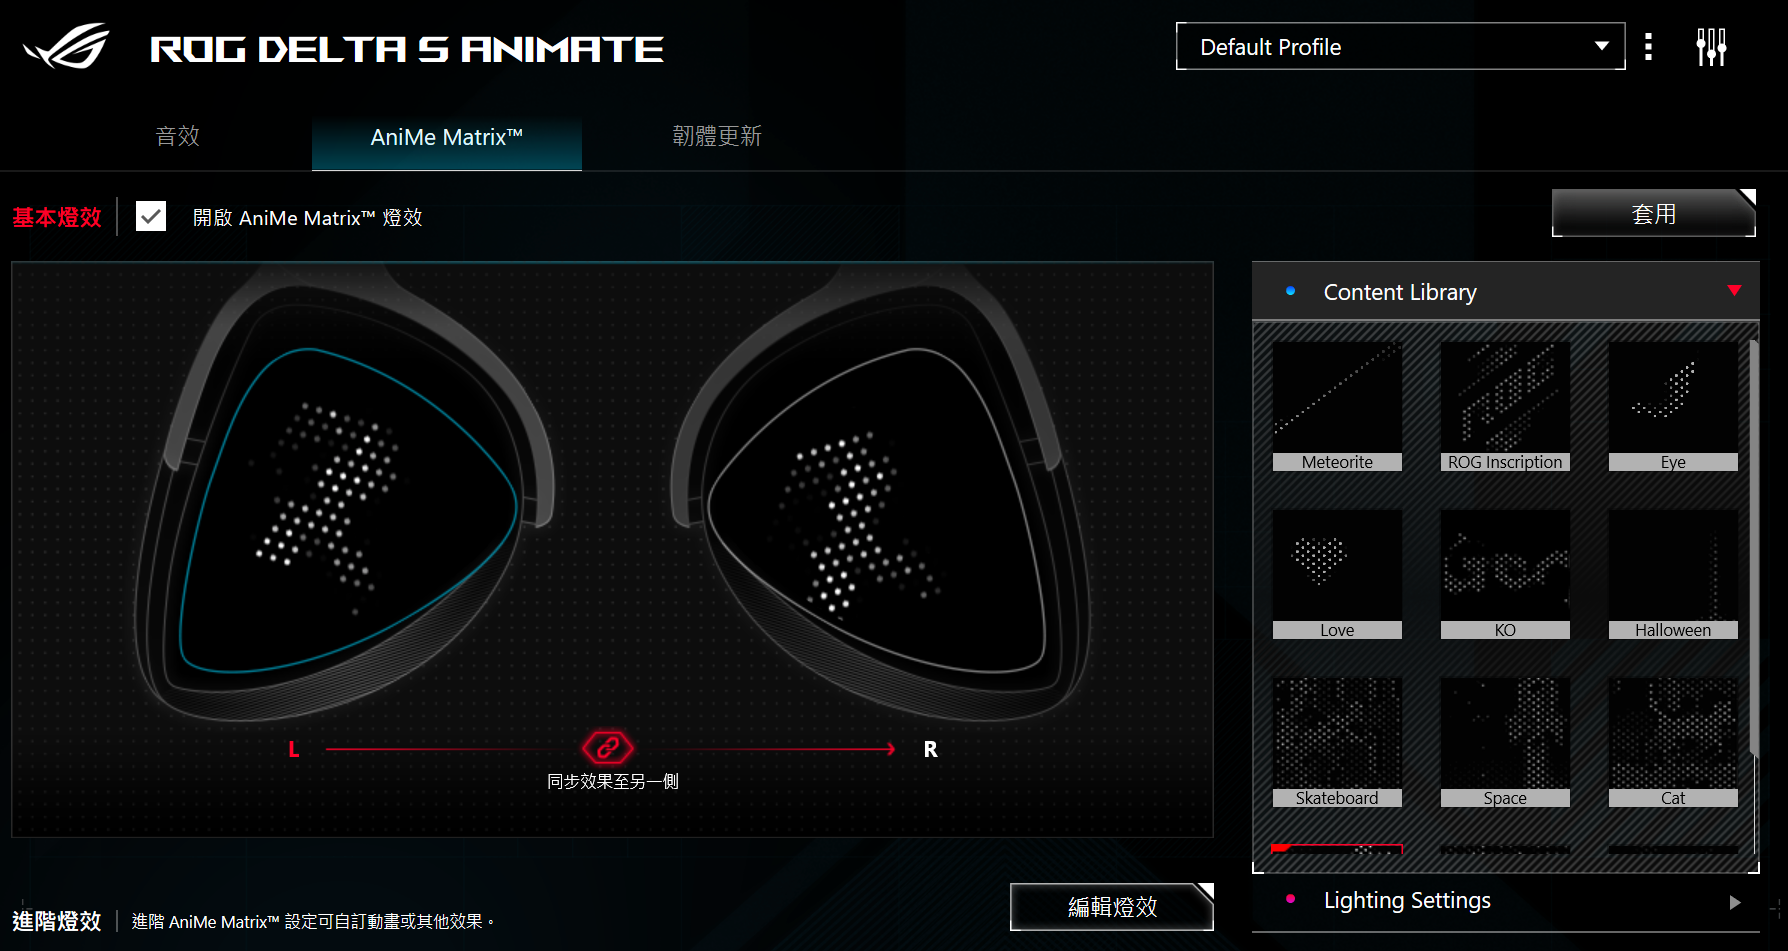
Task: Open the three-dot profile options menu
Action: click(x=1648, y=47)
